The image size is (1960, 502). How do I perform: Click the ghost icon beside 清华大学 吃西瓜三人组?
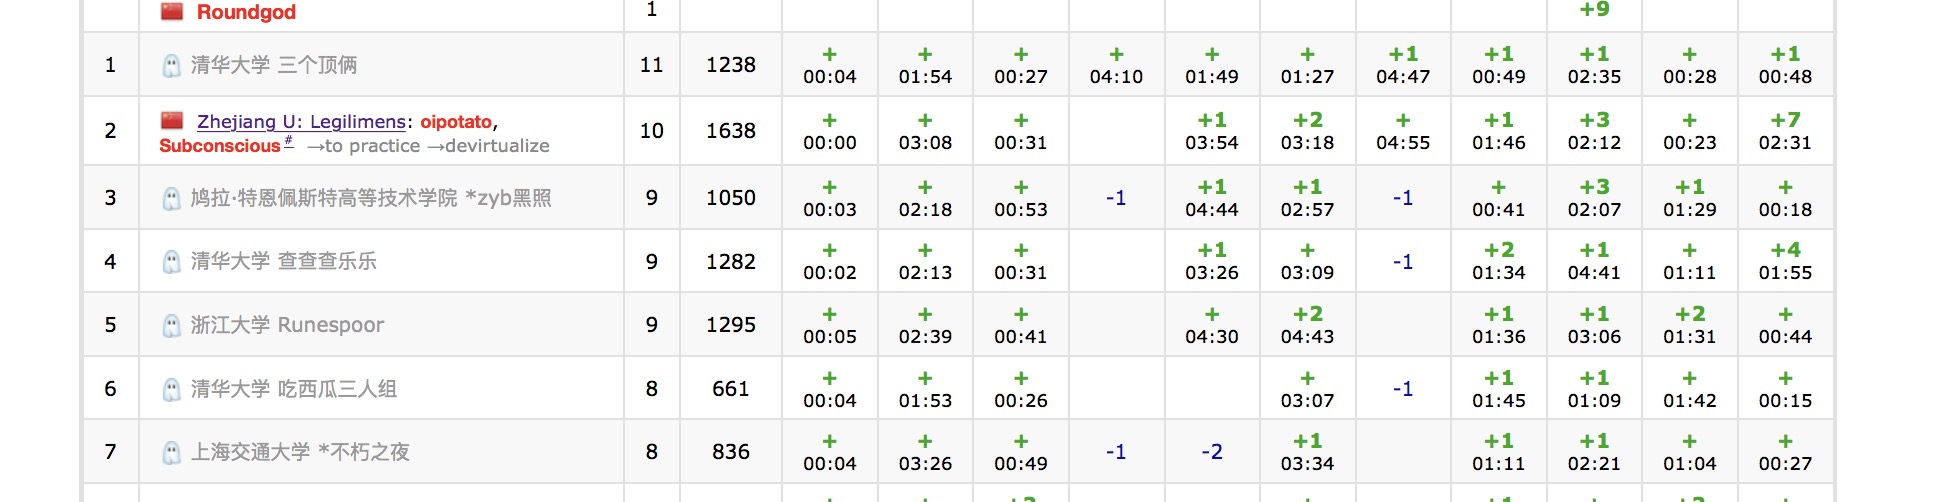click(x=172, y=390)
